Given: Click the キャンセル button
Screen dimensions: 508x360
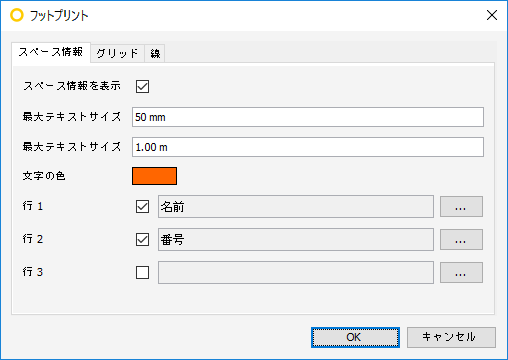Looking at the screenshot, I should point(451,337).
